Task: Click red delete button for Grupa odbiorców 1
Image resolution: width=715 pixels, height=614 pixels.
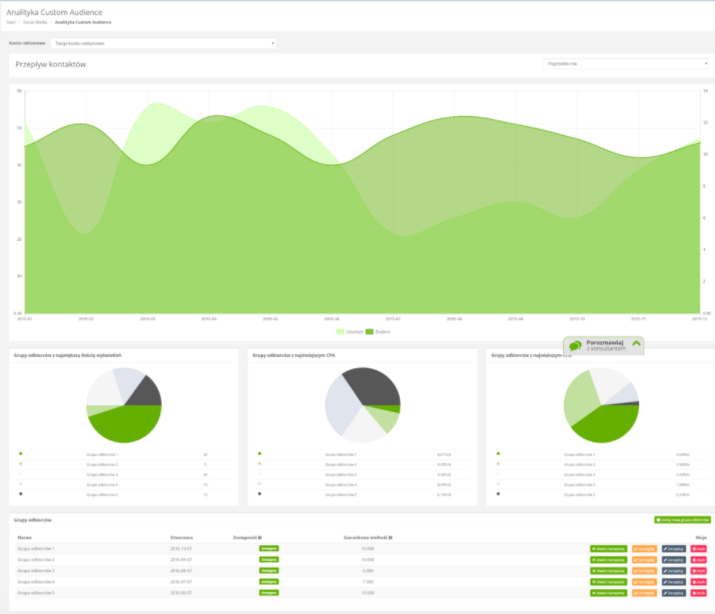Action: point(700,549)
